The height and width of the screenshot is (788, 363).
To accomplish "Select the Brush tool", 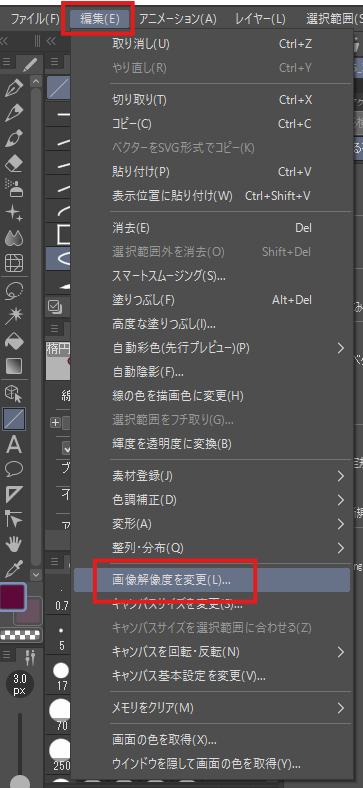I will 14,138.
